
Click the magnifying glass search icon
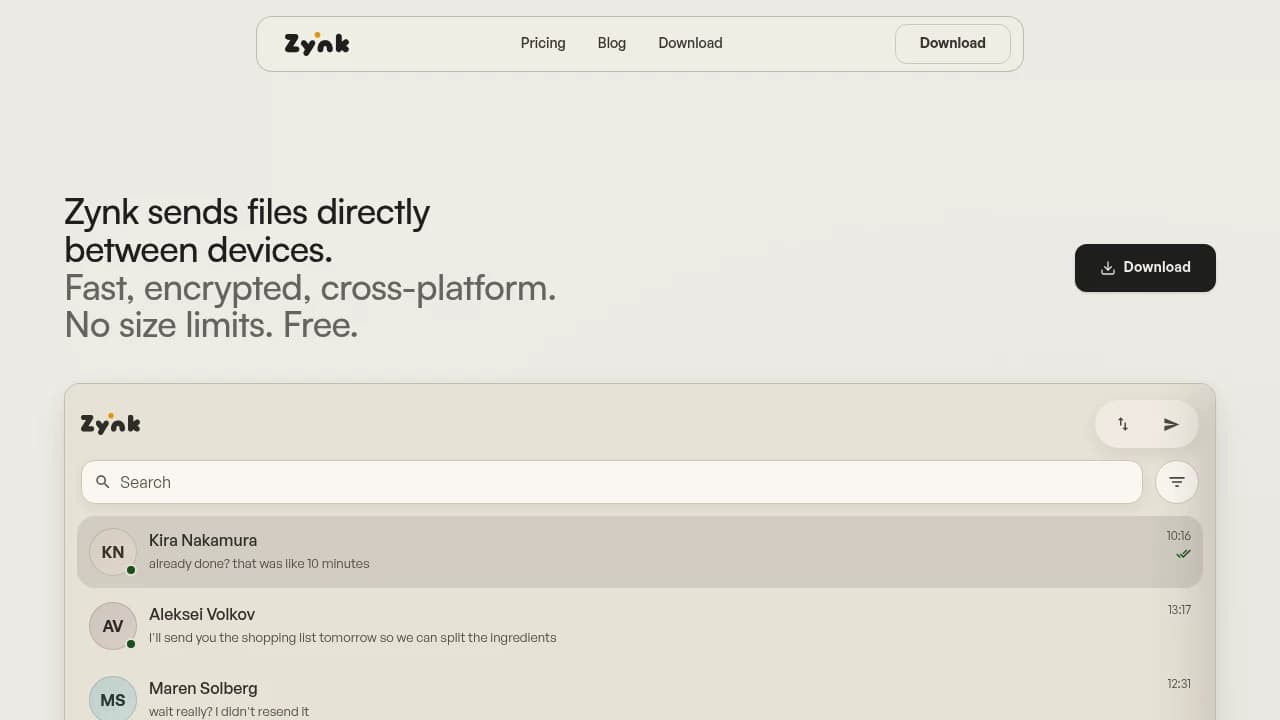102,482
